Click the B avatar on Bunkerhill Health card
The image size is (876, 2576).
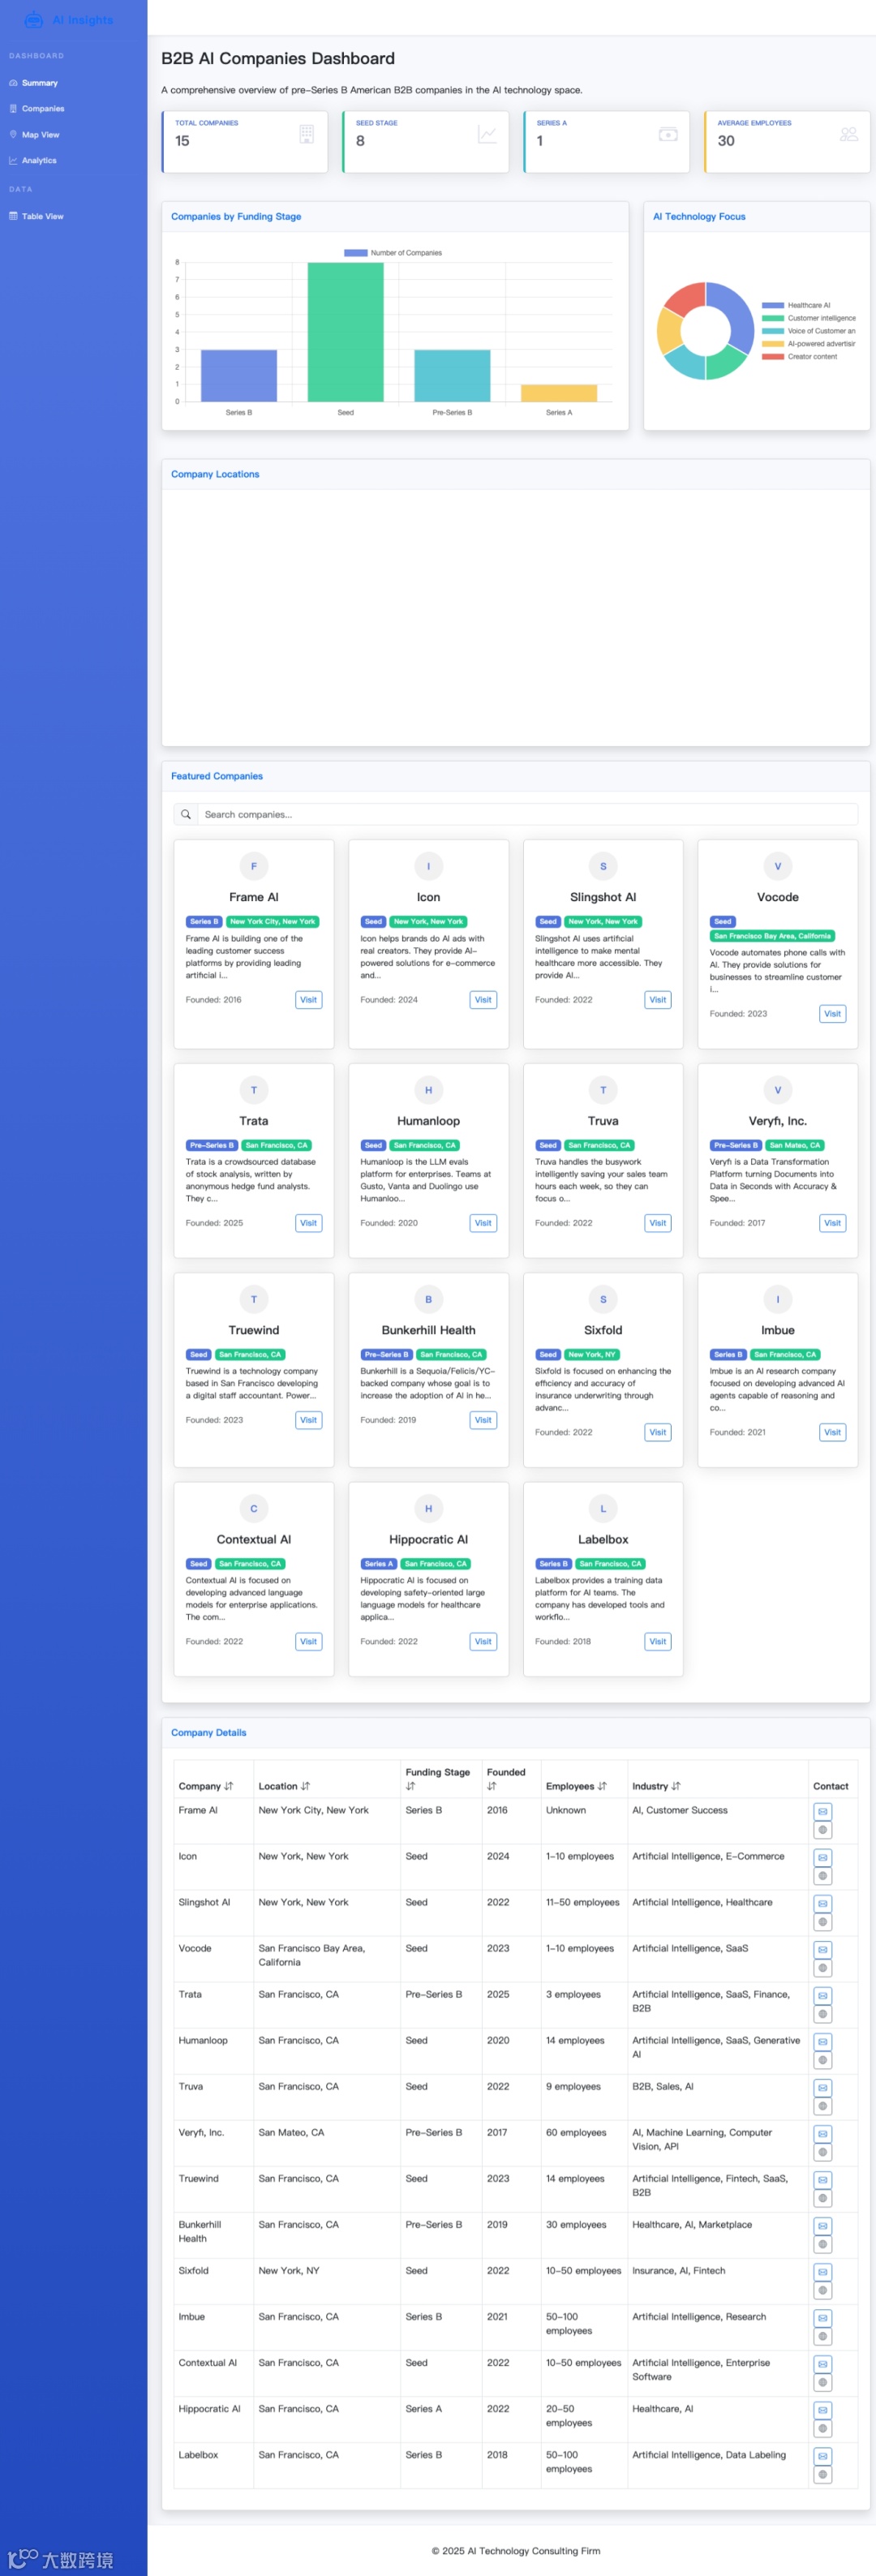[x=428, y=1300]
